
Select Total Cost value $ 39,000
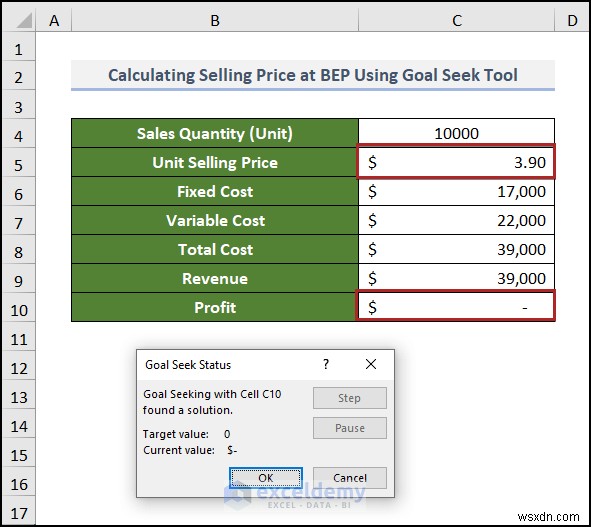click(x=456, y=249)
